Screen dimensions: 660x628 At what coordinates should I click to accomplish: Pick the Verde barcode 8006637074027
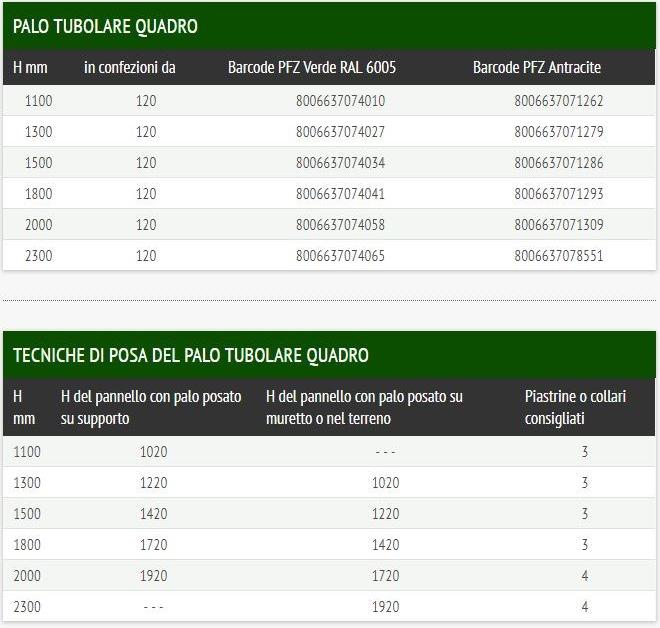340,132
